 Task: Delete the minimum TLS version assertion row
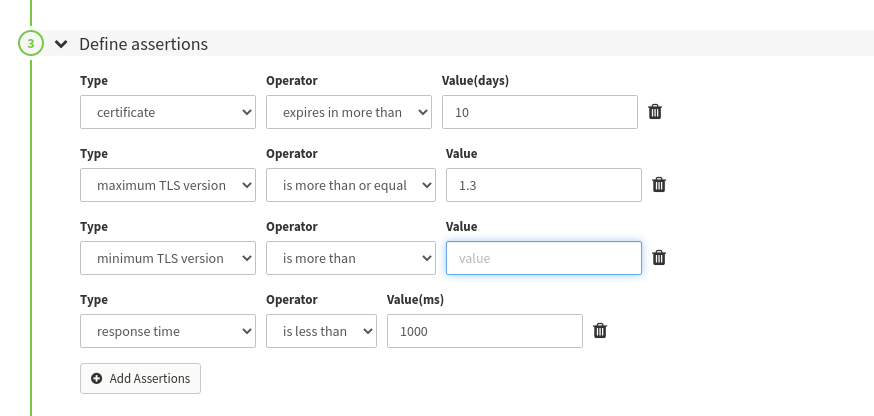(659, 258)
